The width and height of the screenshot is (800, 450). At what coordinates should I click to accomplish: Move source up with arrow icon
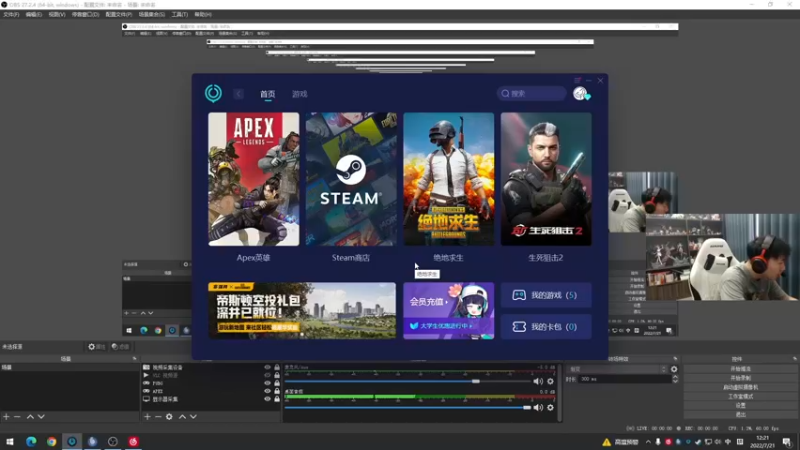(182, 417)
